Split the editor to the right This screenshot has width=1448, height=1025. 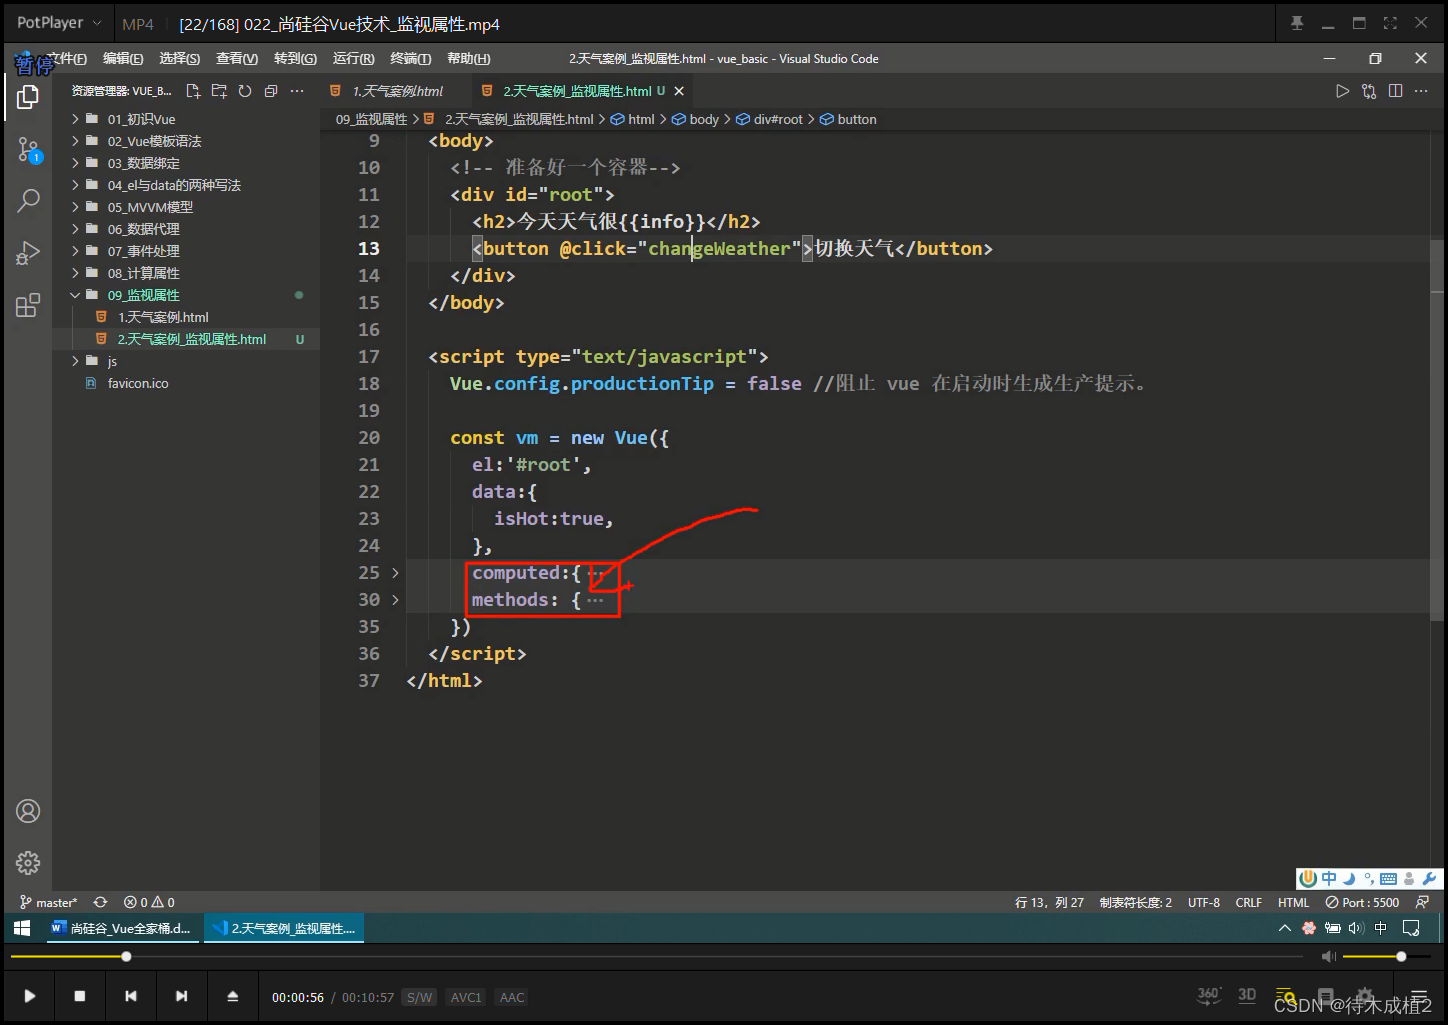pos(1396,91)
